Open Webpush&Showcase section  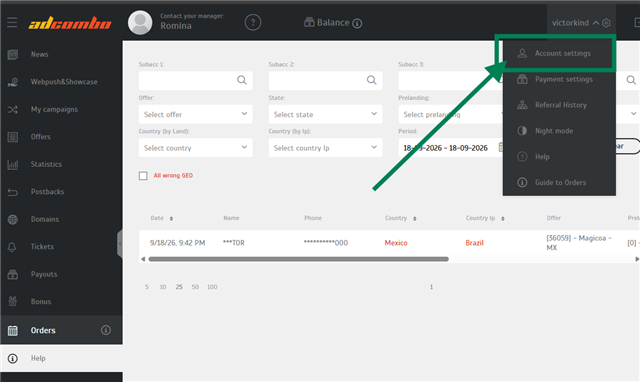pos(64,82)
